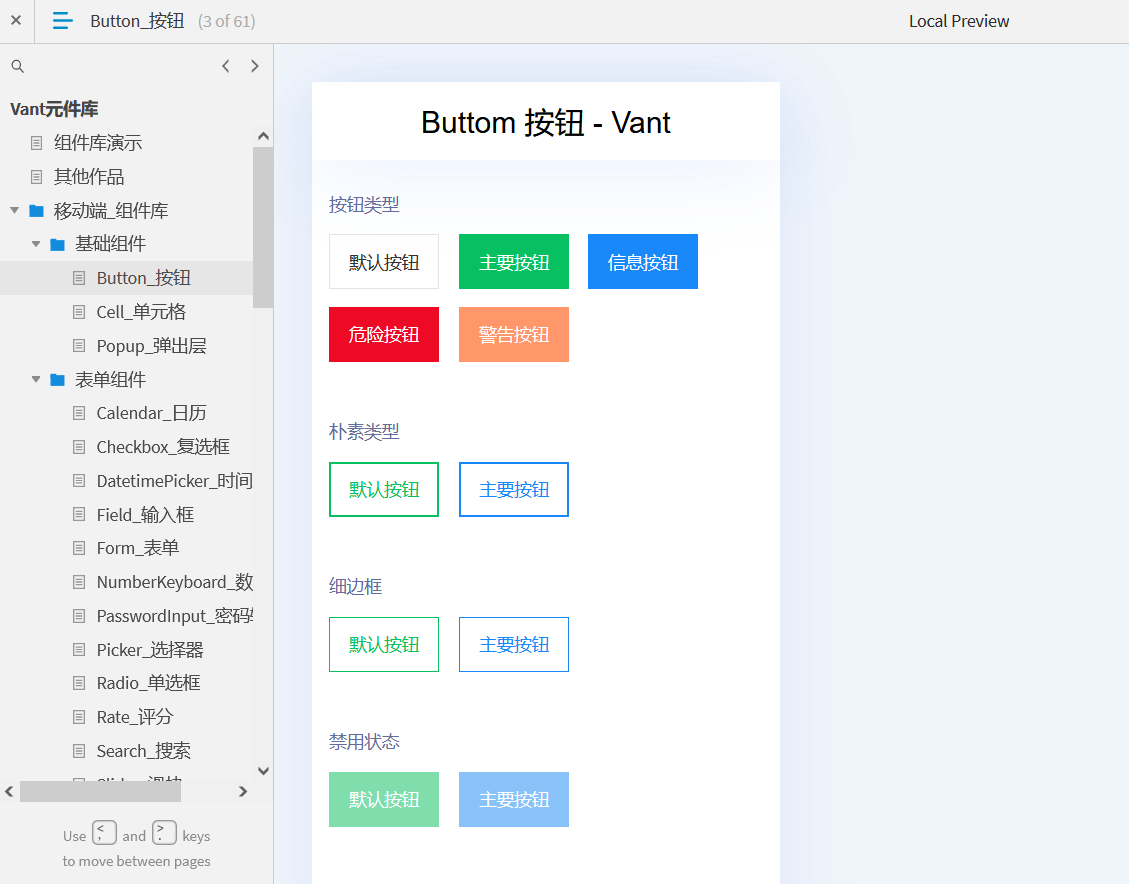Click the sitemap horizontal scrollbar right arrow
This screenshot has height=884, width=1129.
coord(243,792)
